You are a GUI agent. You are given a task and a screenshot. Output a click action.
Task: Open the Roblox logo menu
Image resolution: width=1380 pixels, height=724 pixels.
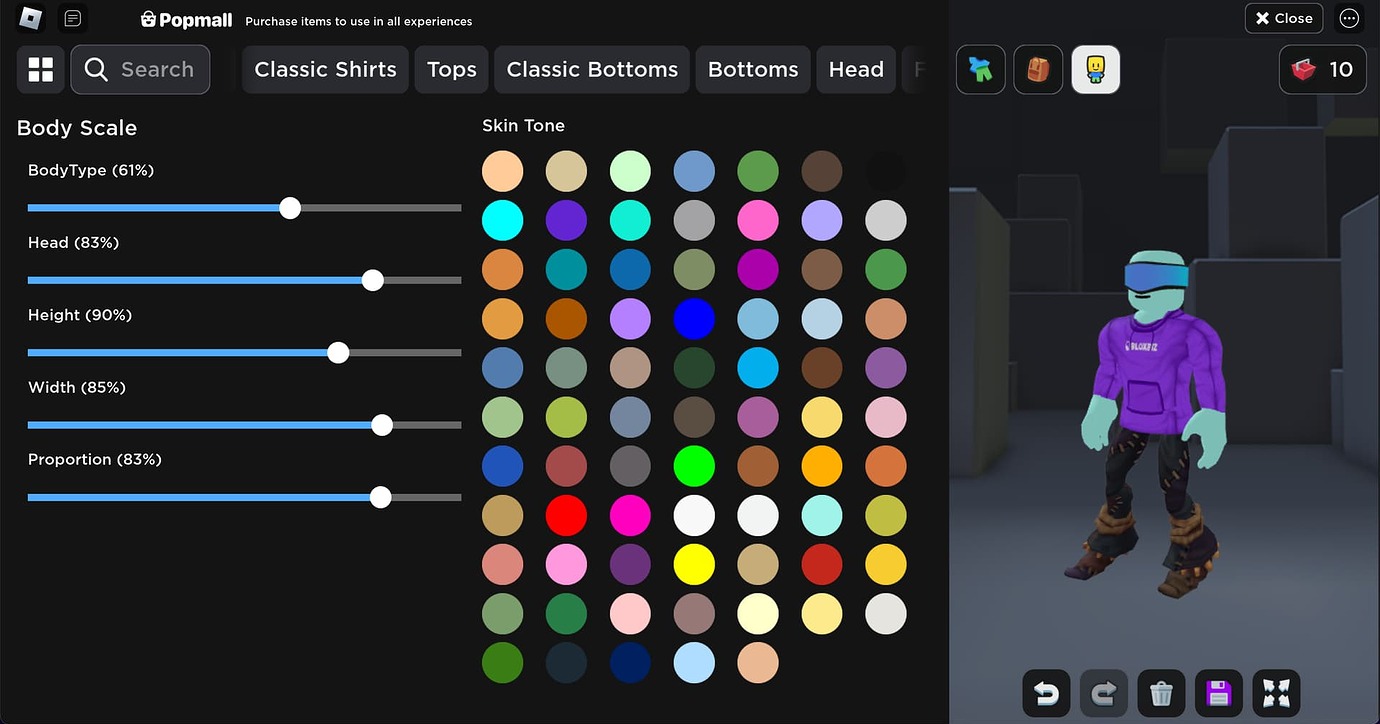coord(31,18)
